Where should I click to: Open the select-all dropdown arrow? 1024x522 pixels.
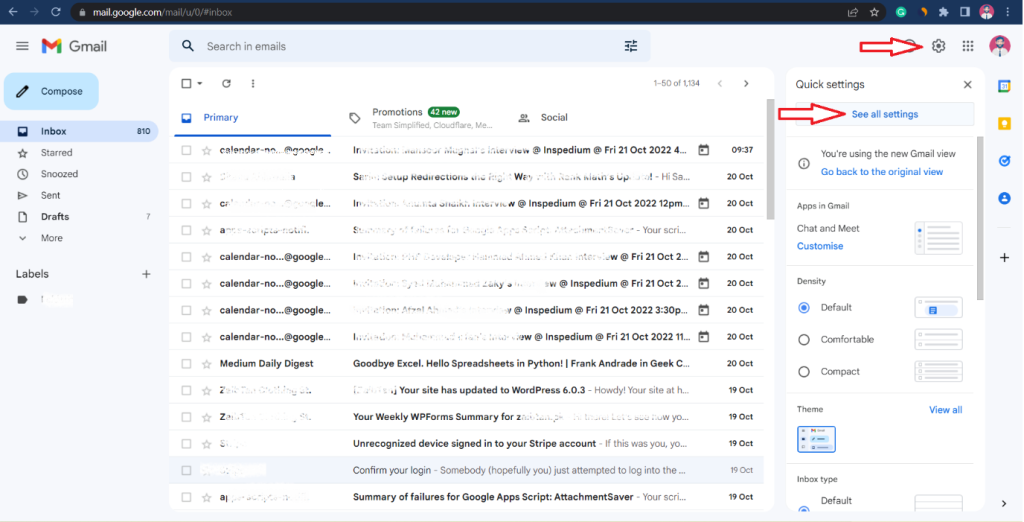pyautogui.click(x=200, y=84)
